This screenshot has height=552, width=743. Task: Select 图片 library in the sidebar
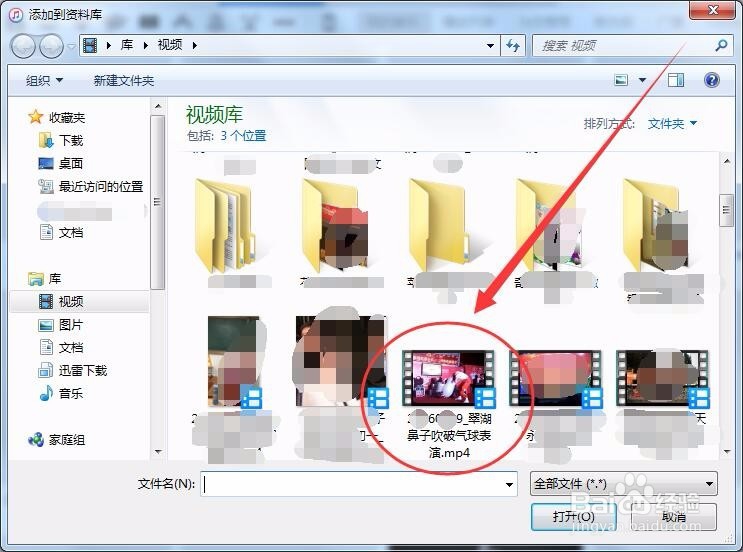(x=61, y=325)
